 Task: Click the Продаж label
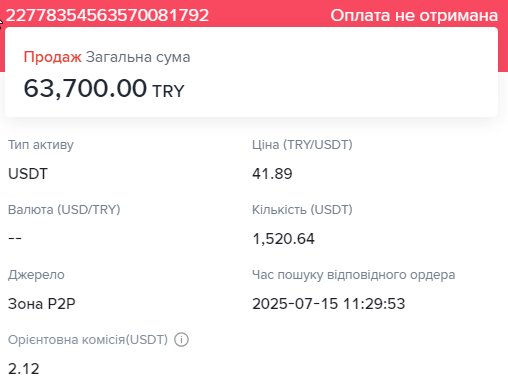(52, 57)
